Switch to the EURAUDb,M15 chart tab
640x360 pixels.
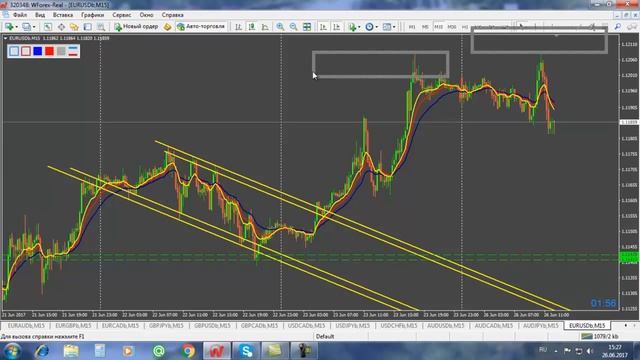26,326
